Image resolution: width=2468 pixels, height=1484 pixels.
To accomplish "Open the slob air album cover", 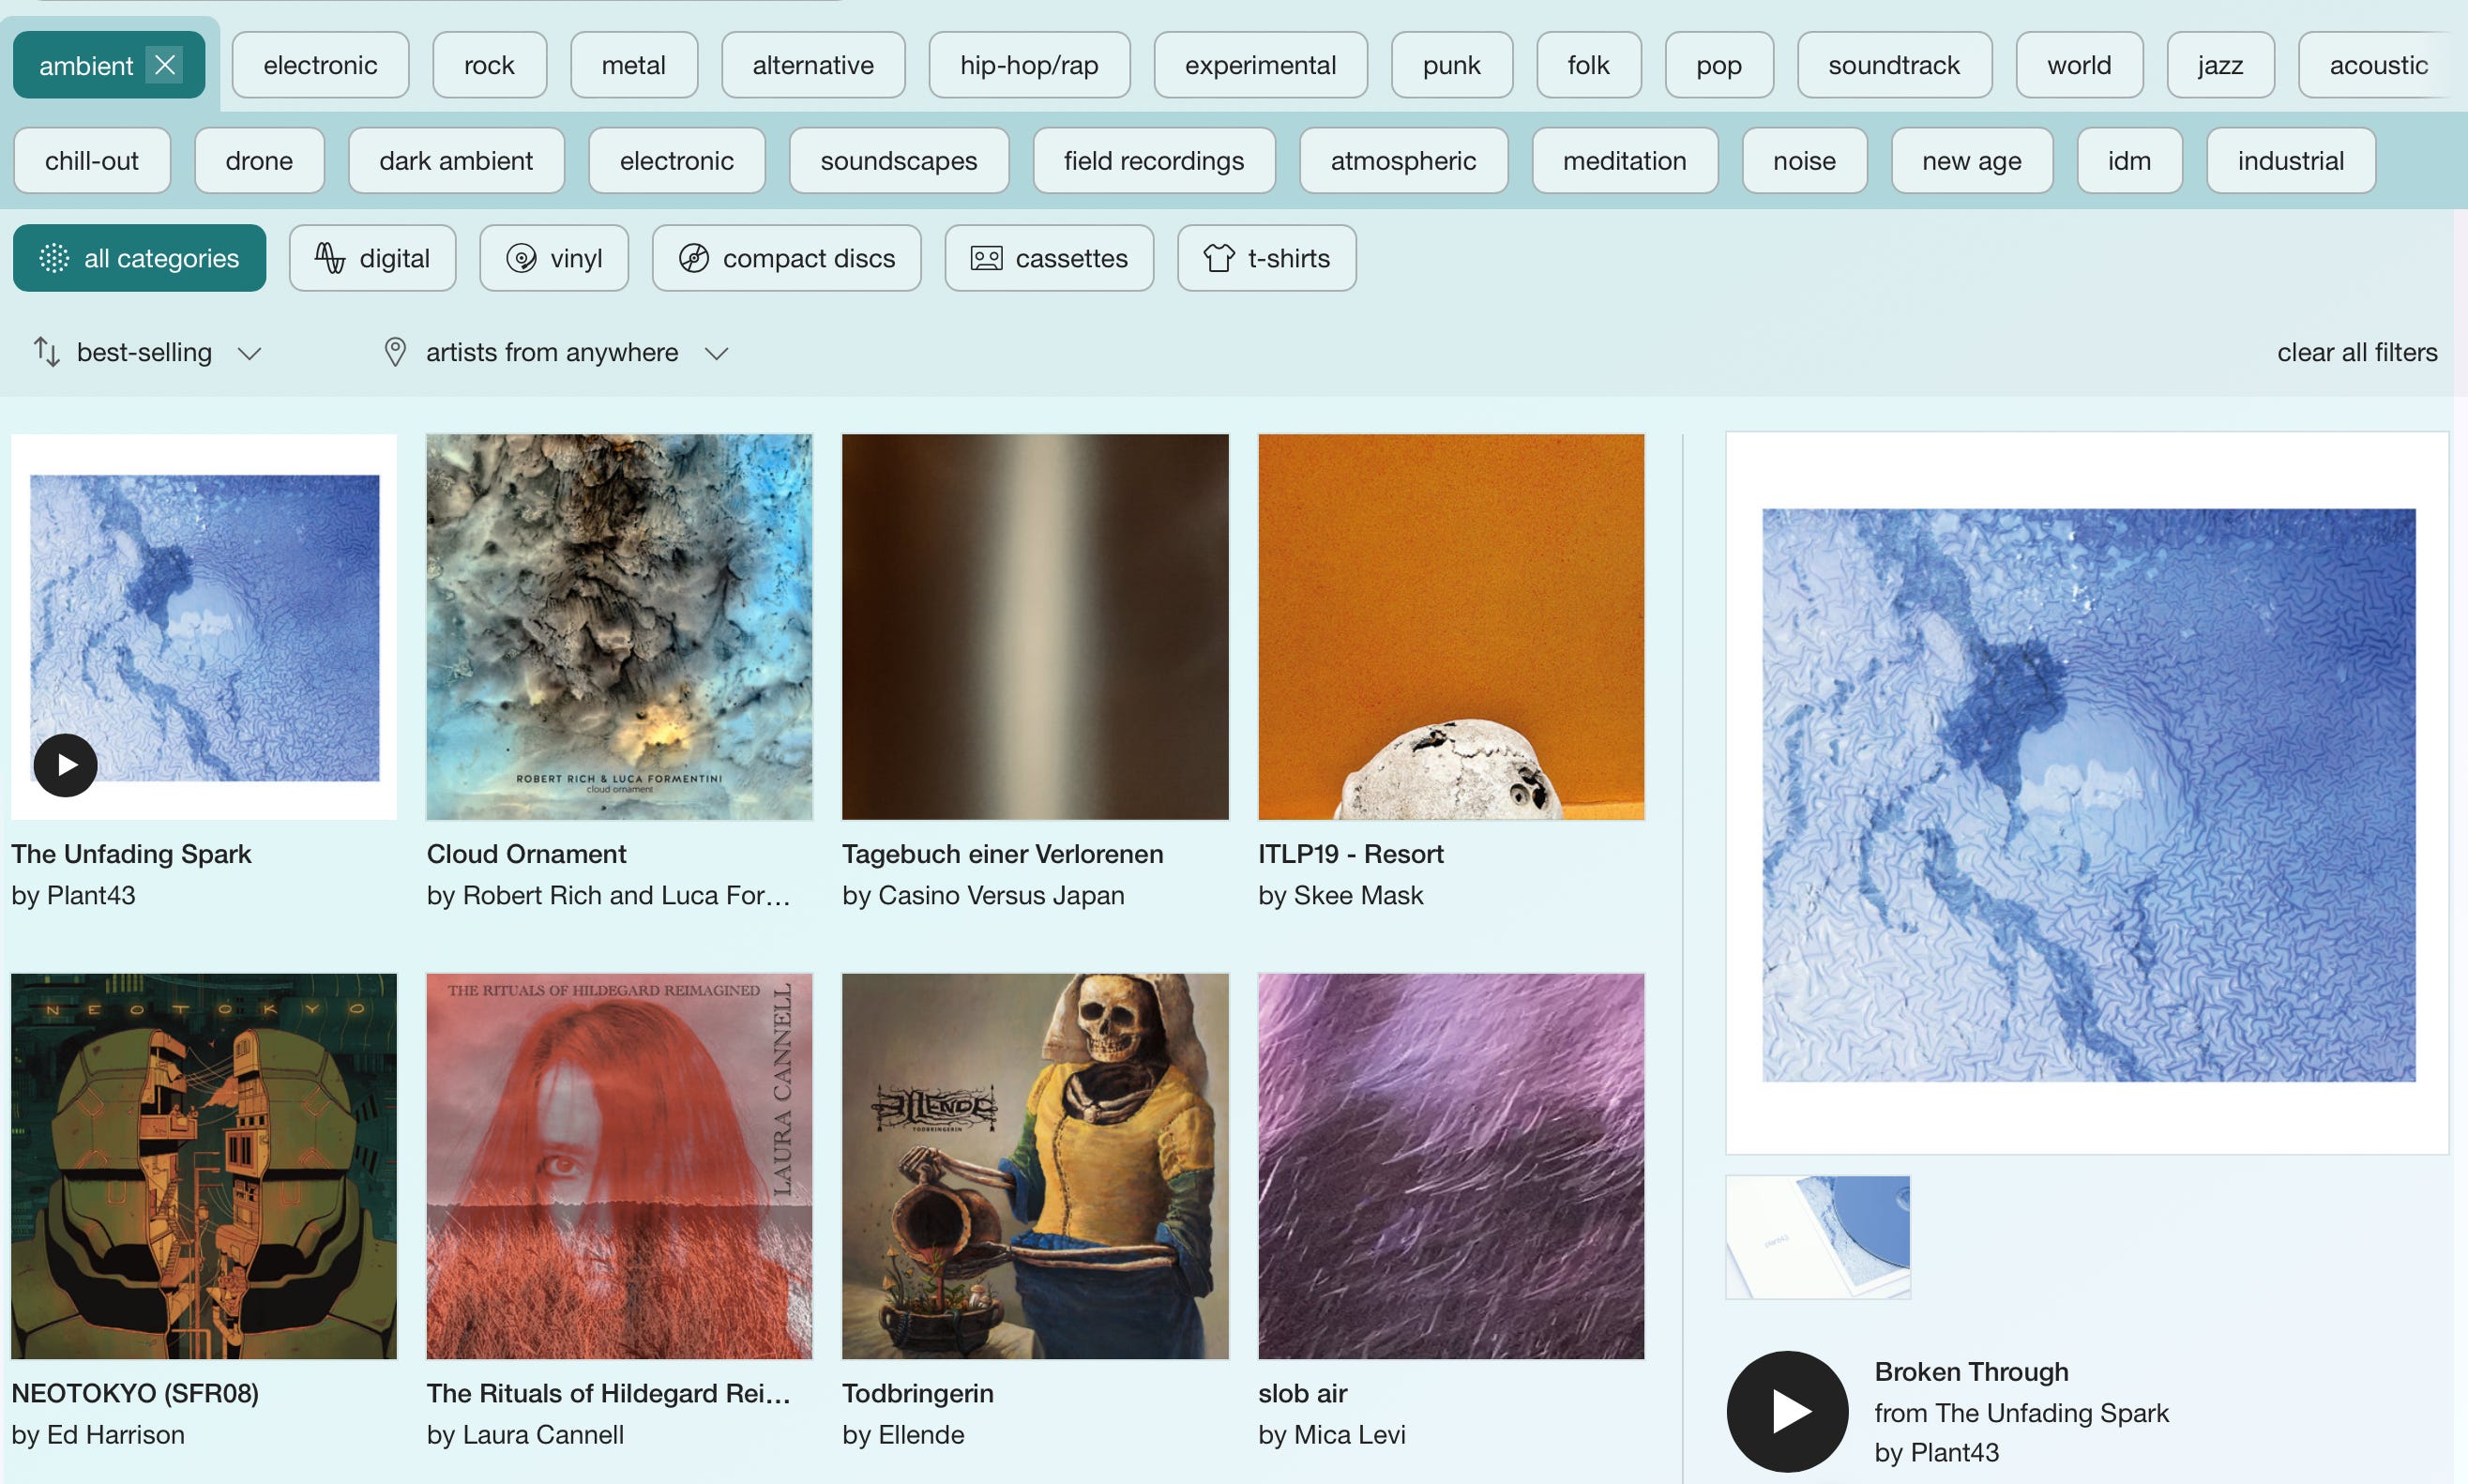I will tap(1451, 1166).
